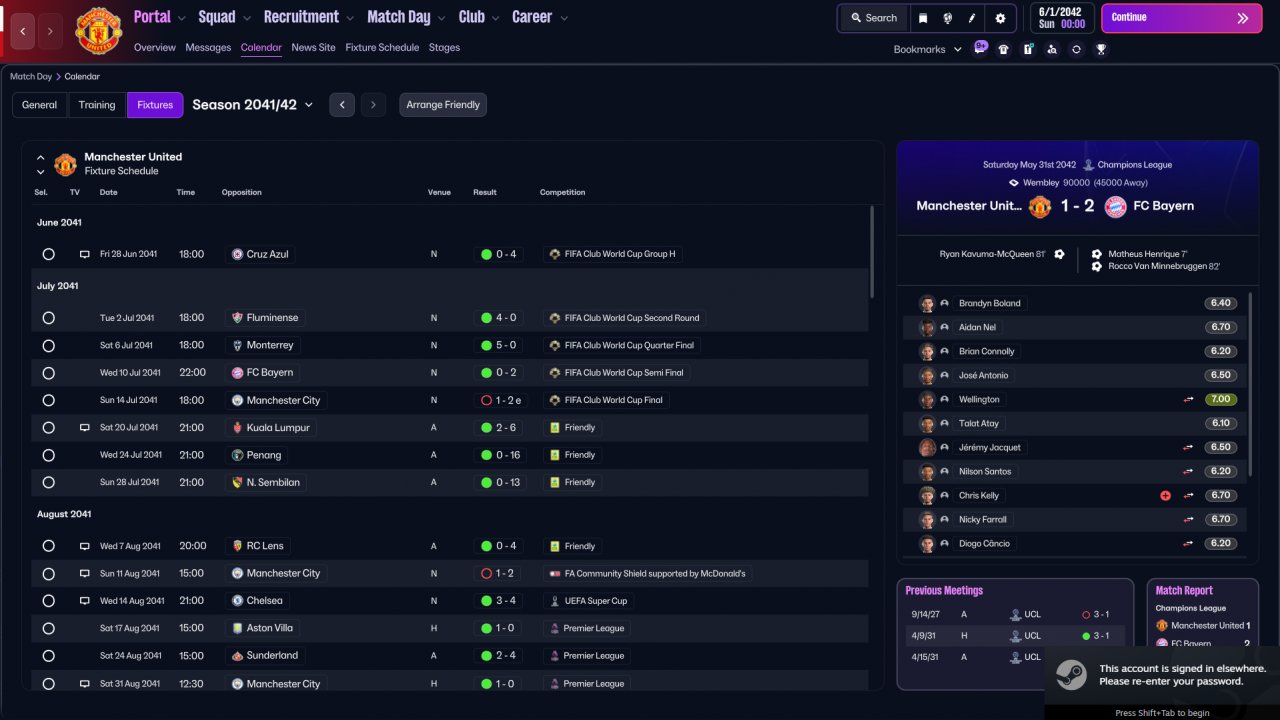
Task: Click the Steam logo in the notification popup
Action: [1072, 675]
